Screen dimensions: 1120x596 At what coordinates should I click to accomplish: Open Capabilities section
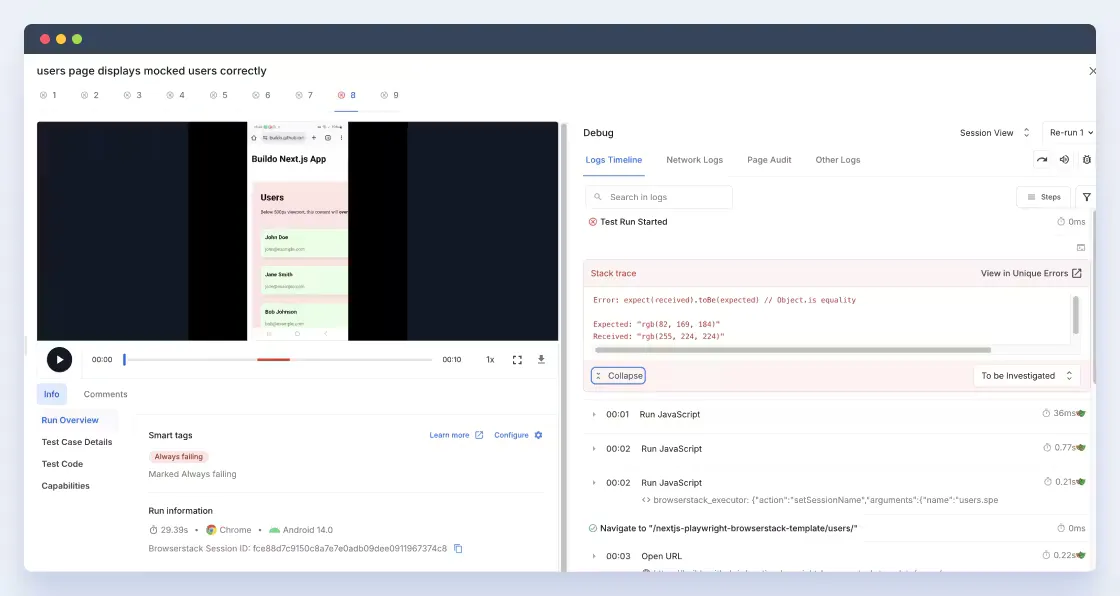[x=66, y=486]
